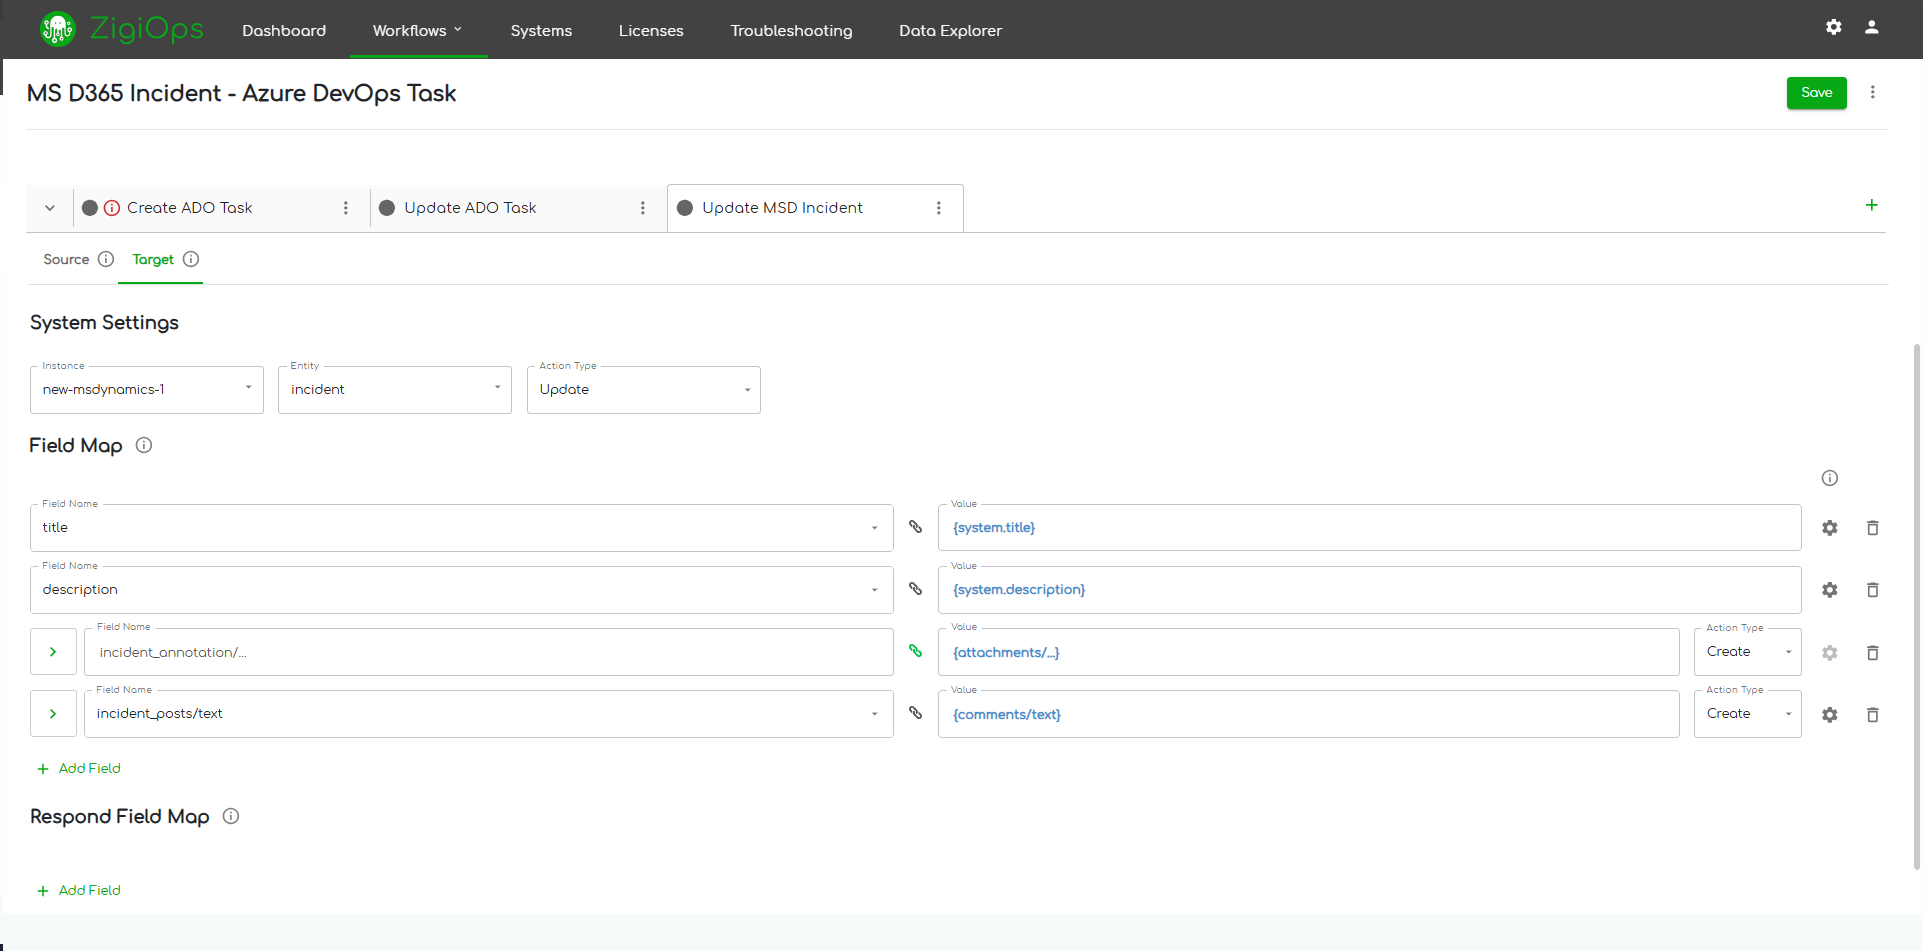Open settings gear for incident_posts/text row
This screenshot has width=1923, height=951.
coord(1830,715)
